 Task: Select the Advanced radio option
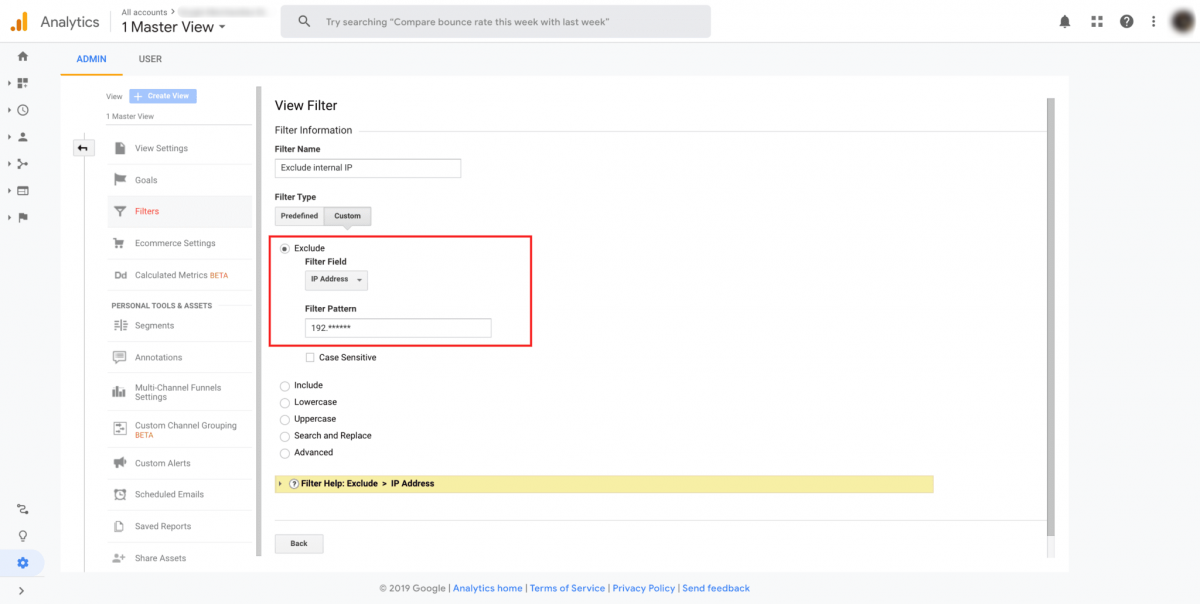(x=285, y=452)
